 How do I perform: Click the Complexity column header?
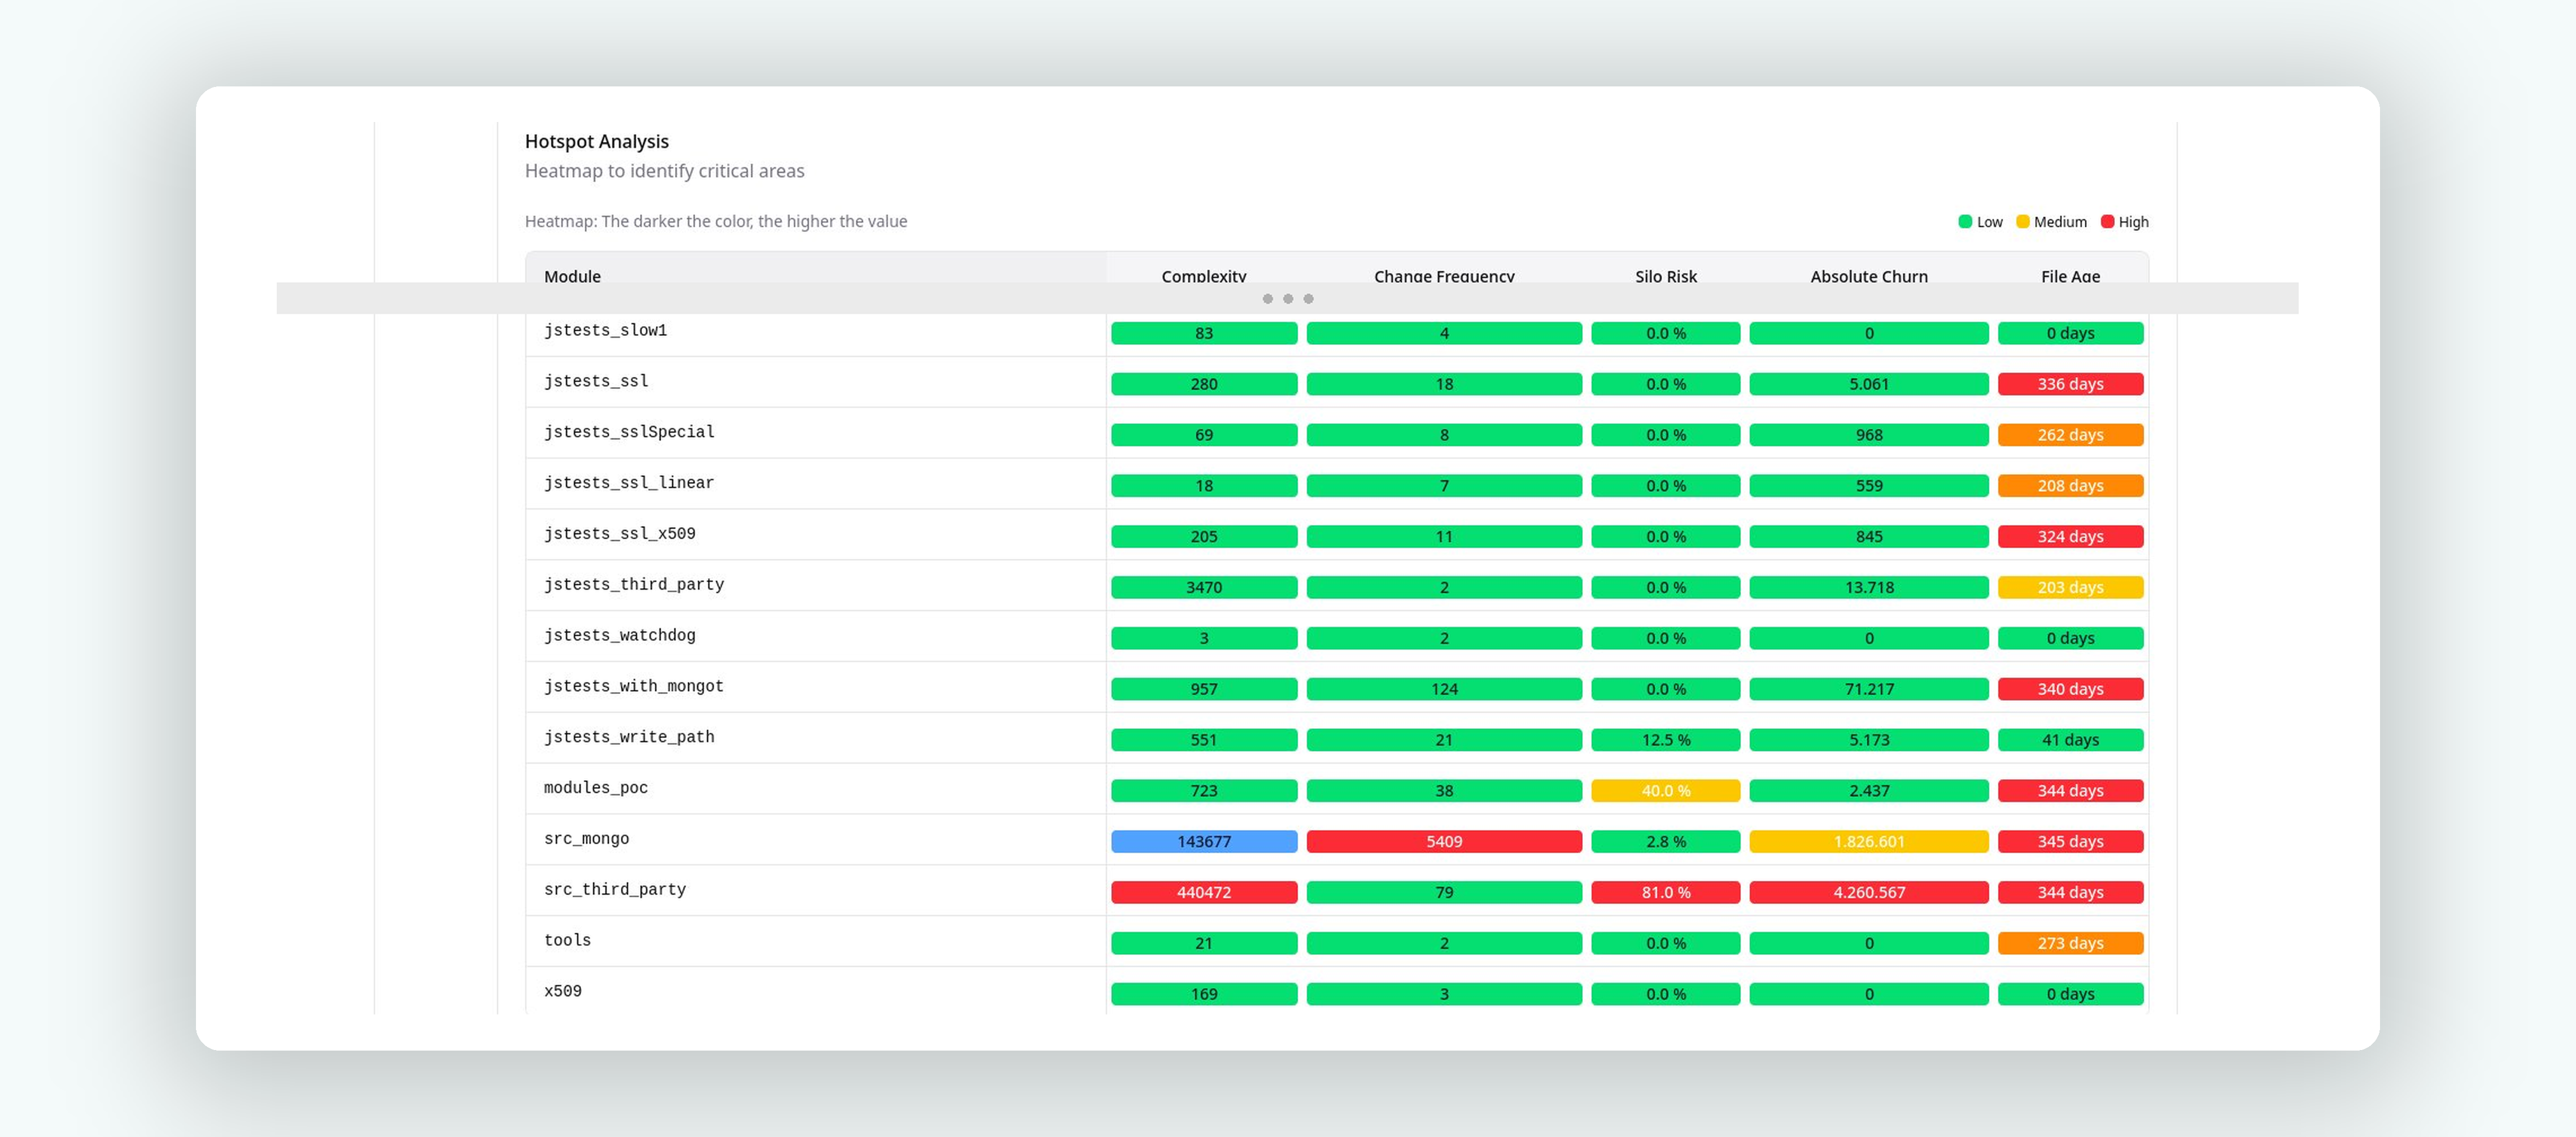(1203, 275)
